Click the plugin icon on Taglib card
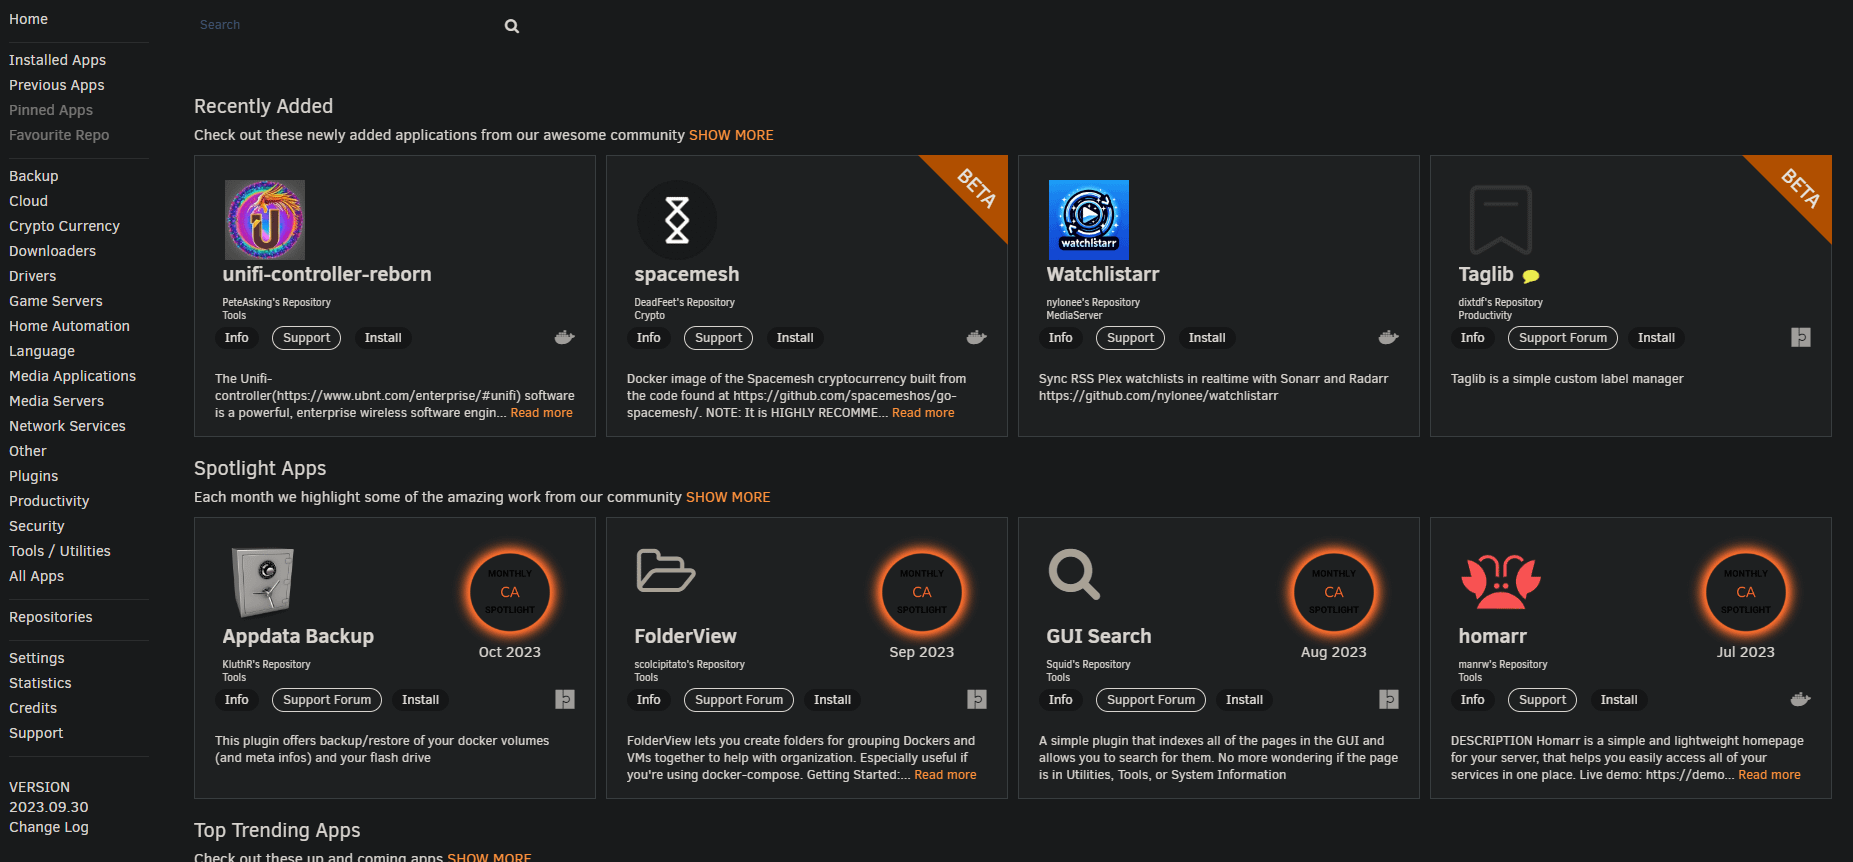The image size is (1853, 862). 1800,338
